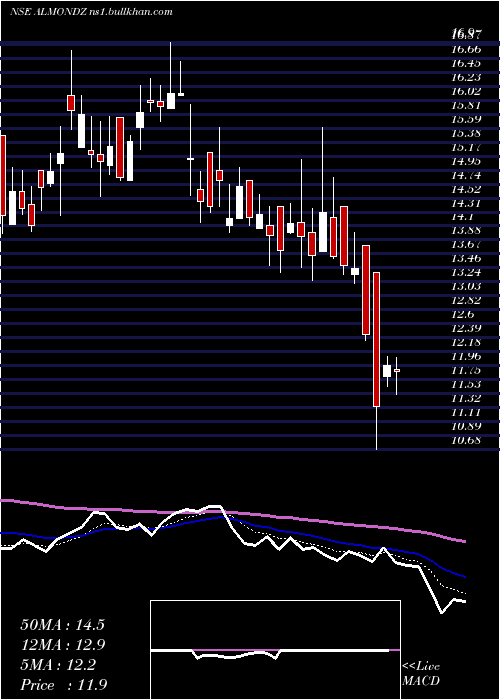Click the 15.59 price label

click(x=466, y=119)
